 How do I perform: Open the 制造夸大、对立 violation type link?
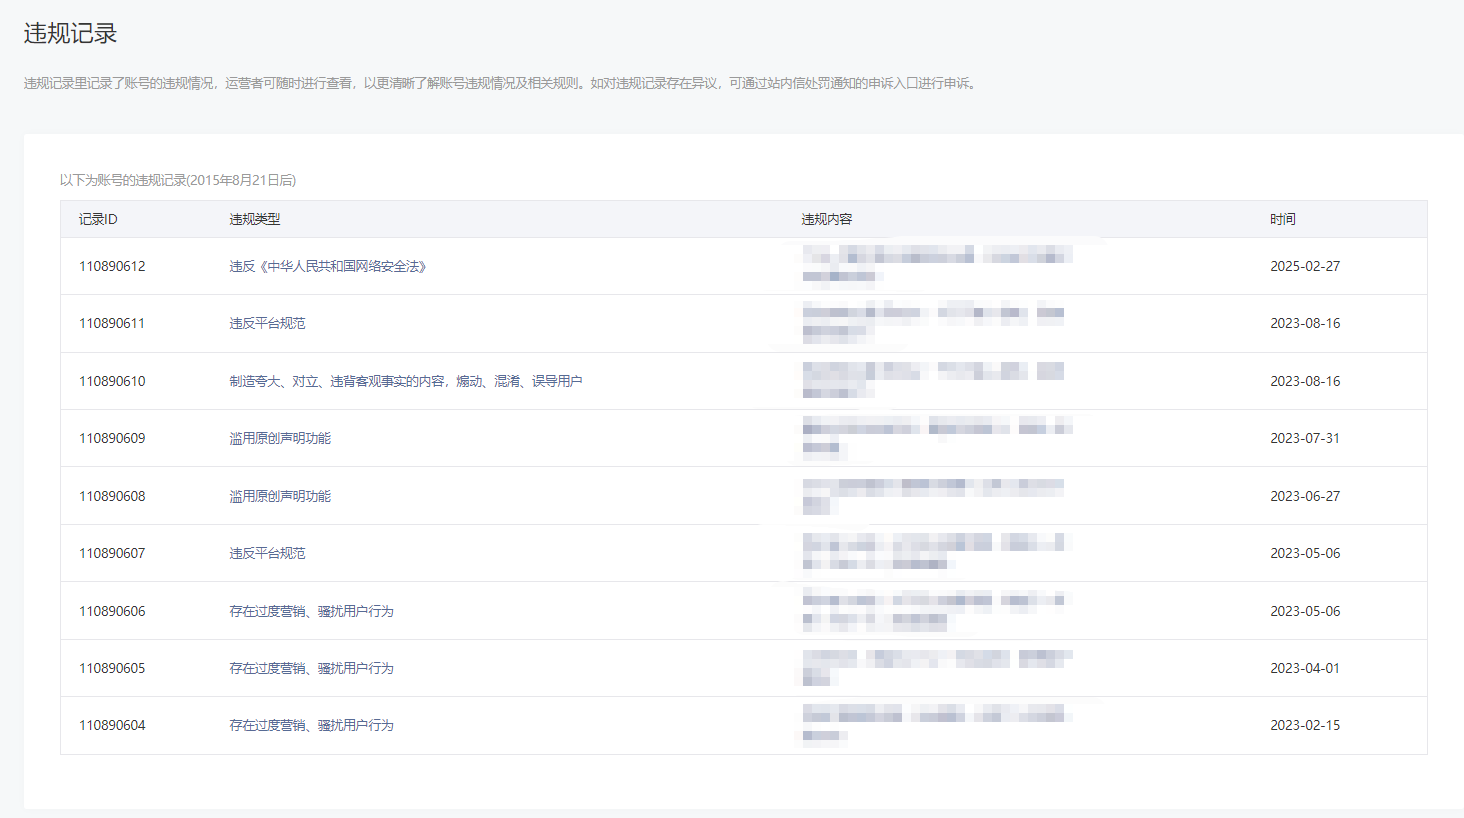(405, 381)
